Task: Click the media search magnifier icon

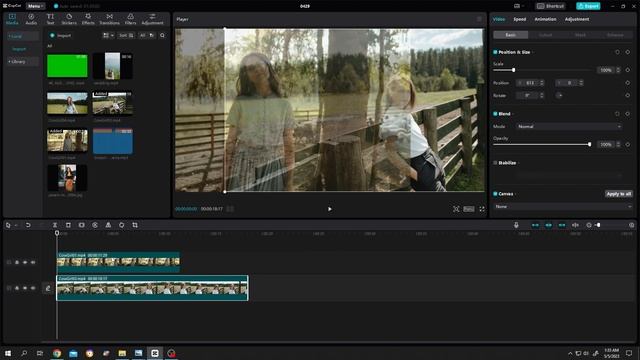Action: [x=162, y=36]
